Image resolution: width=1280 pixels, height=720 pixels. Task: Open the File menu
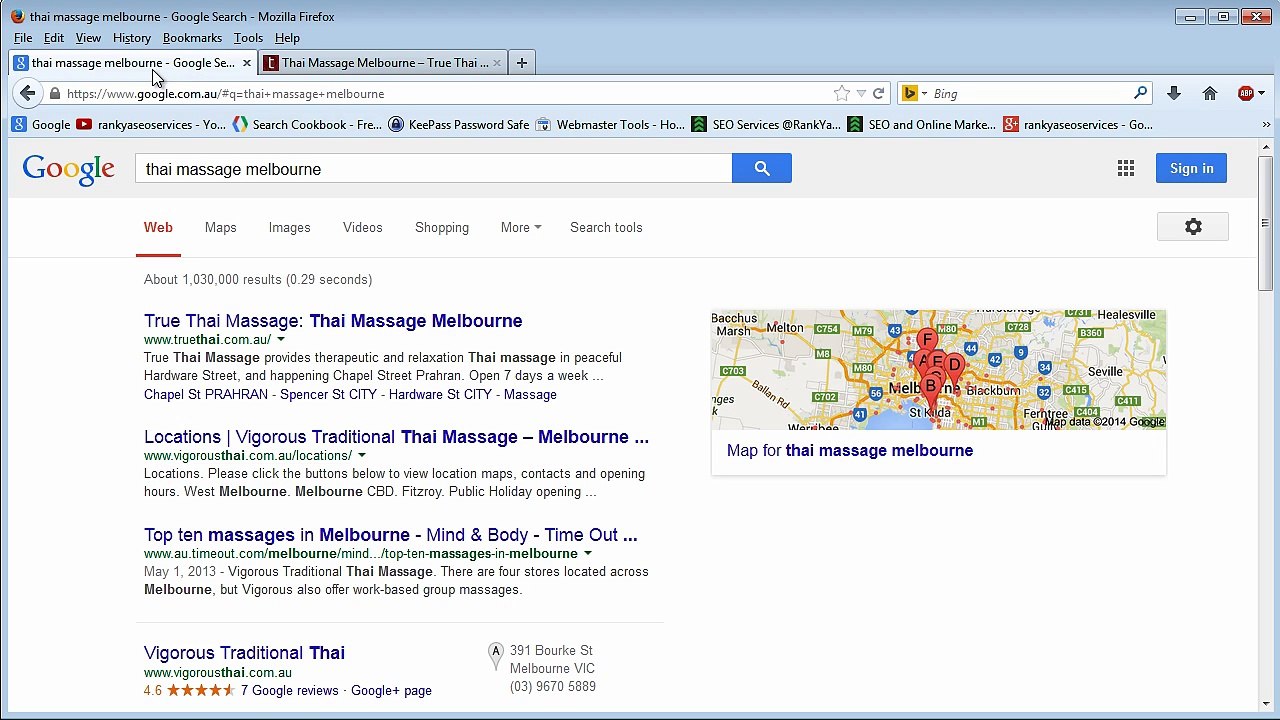point(23,38)
